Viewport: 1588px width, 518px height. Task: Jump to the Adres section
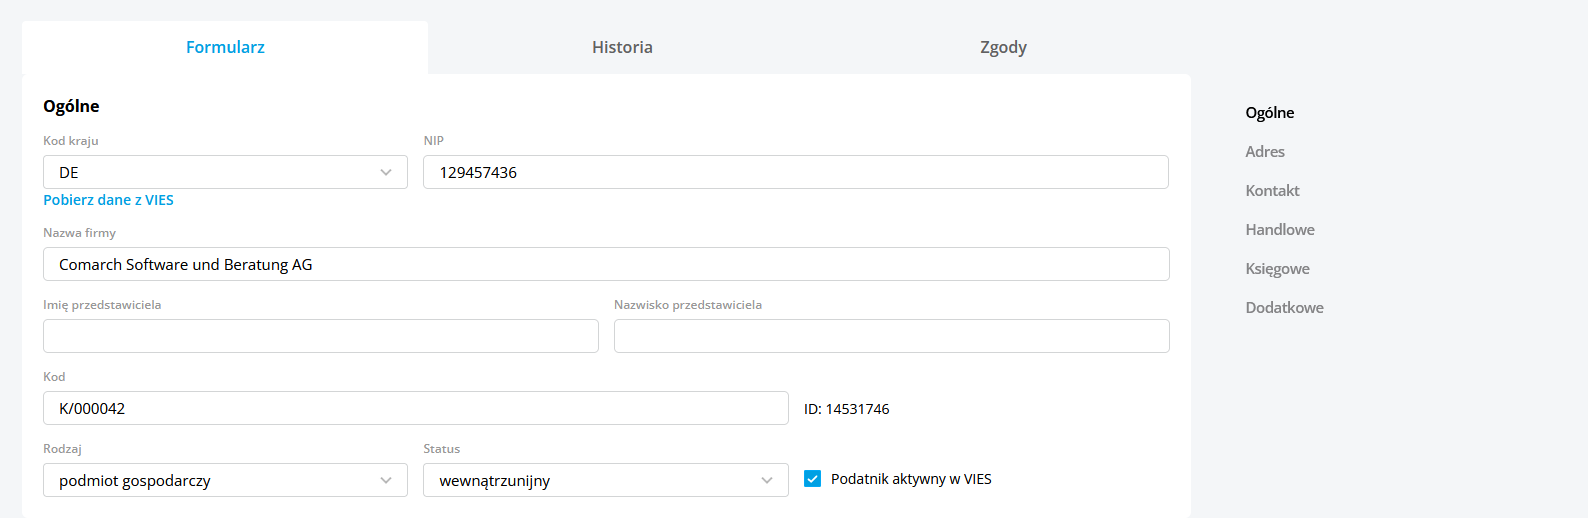click(1265, 152)
